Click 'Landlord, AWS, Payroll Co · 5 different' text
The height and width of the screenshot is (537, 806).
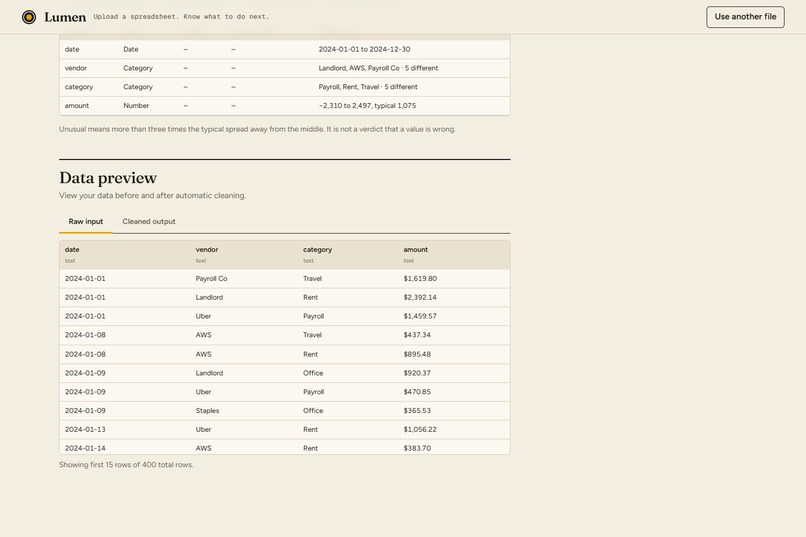click(378, 68)
